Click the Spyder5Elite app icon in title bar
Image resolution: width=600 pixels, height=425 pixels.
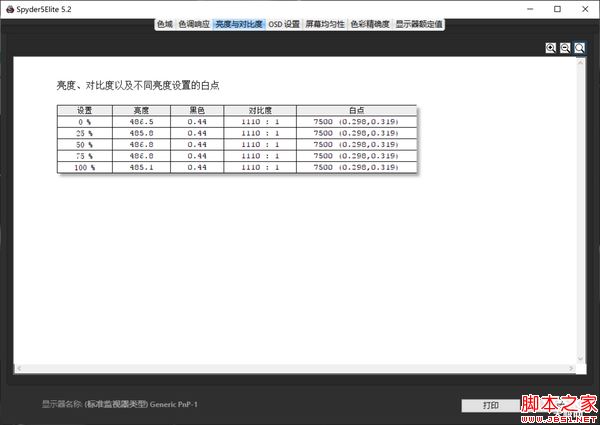[10, 9]
